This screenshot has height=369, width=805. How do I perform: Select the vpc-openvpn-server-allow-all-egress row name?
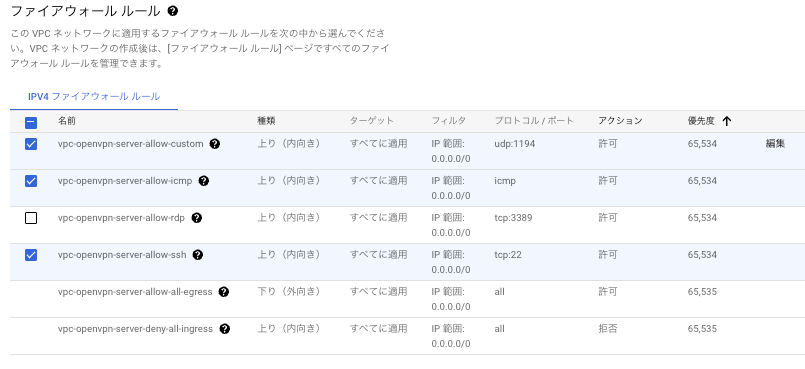point(135,292)
